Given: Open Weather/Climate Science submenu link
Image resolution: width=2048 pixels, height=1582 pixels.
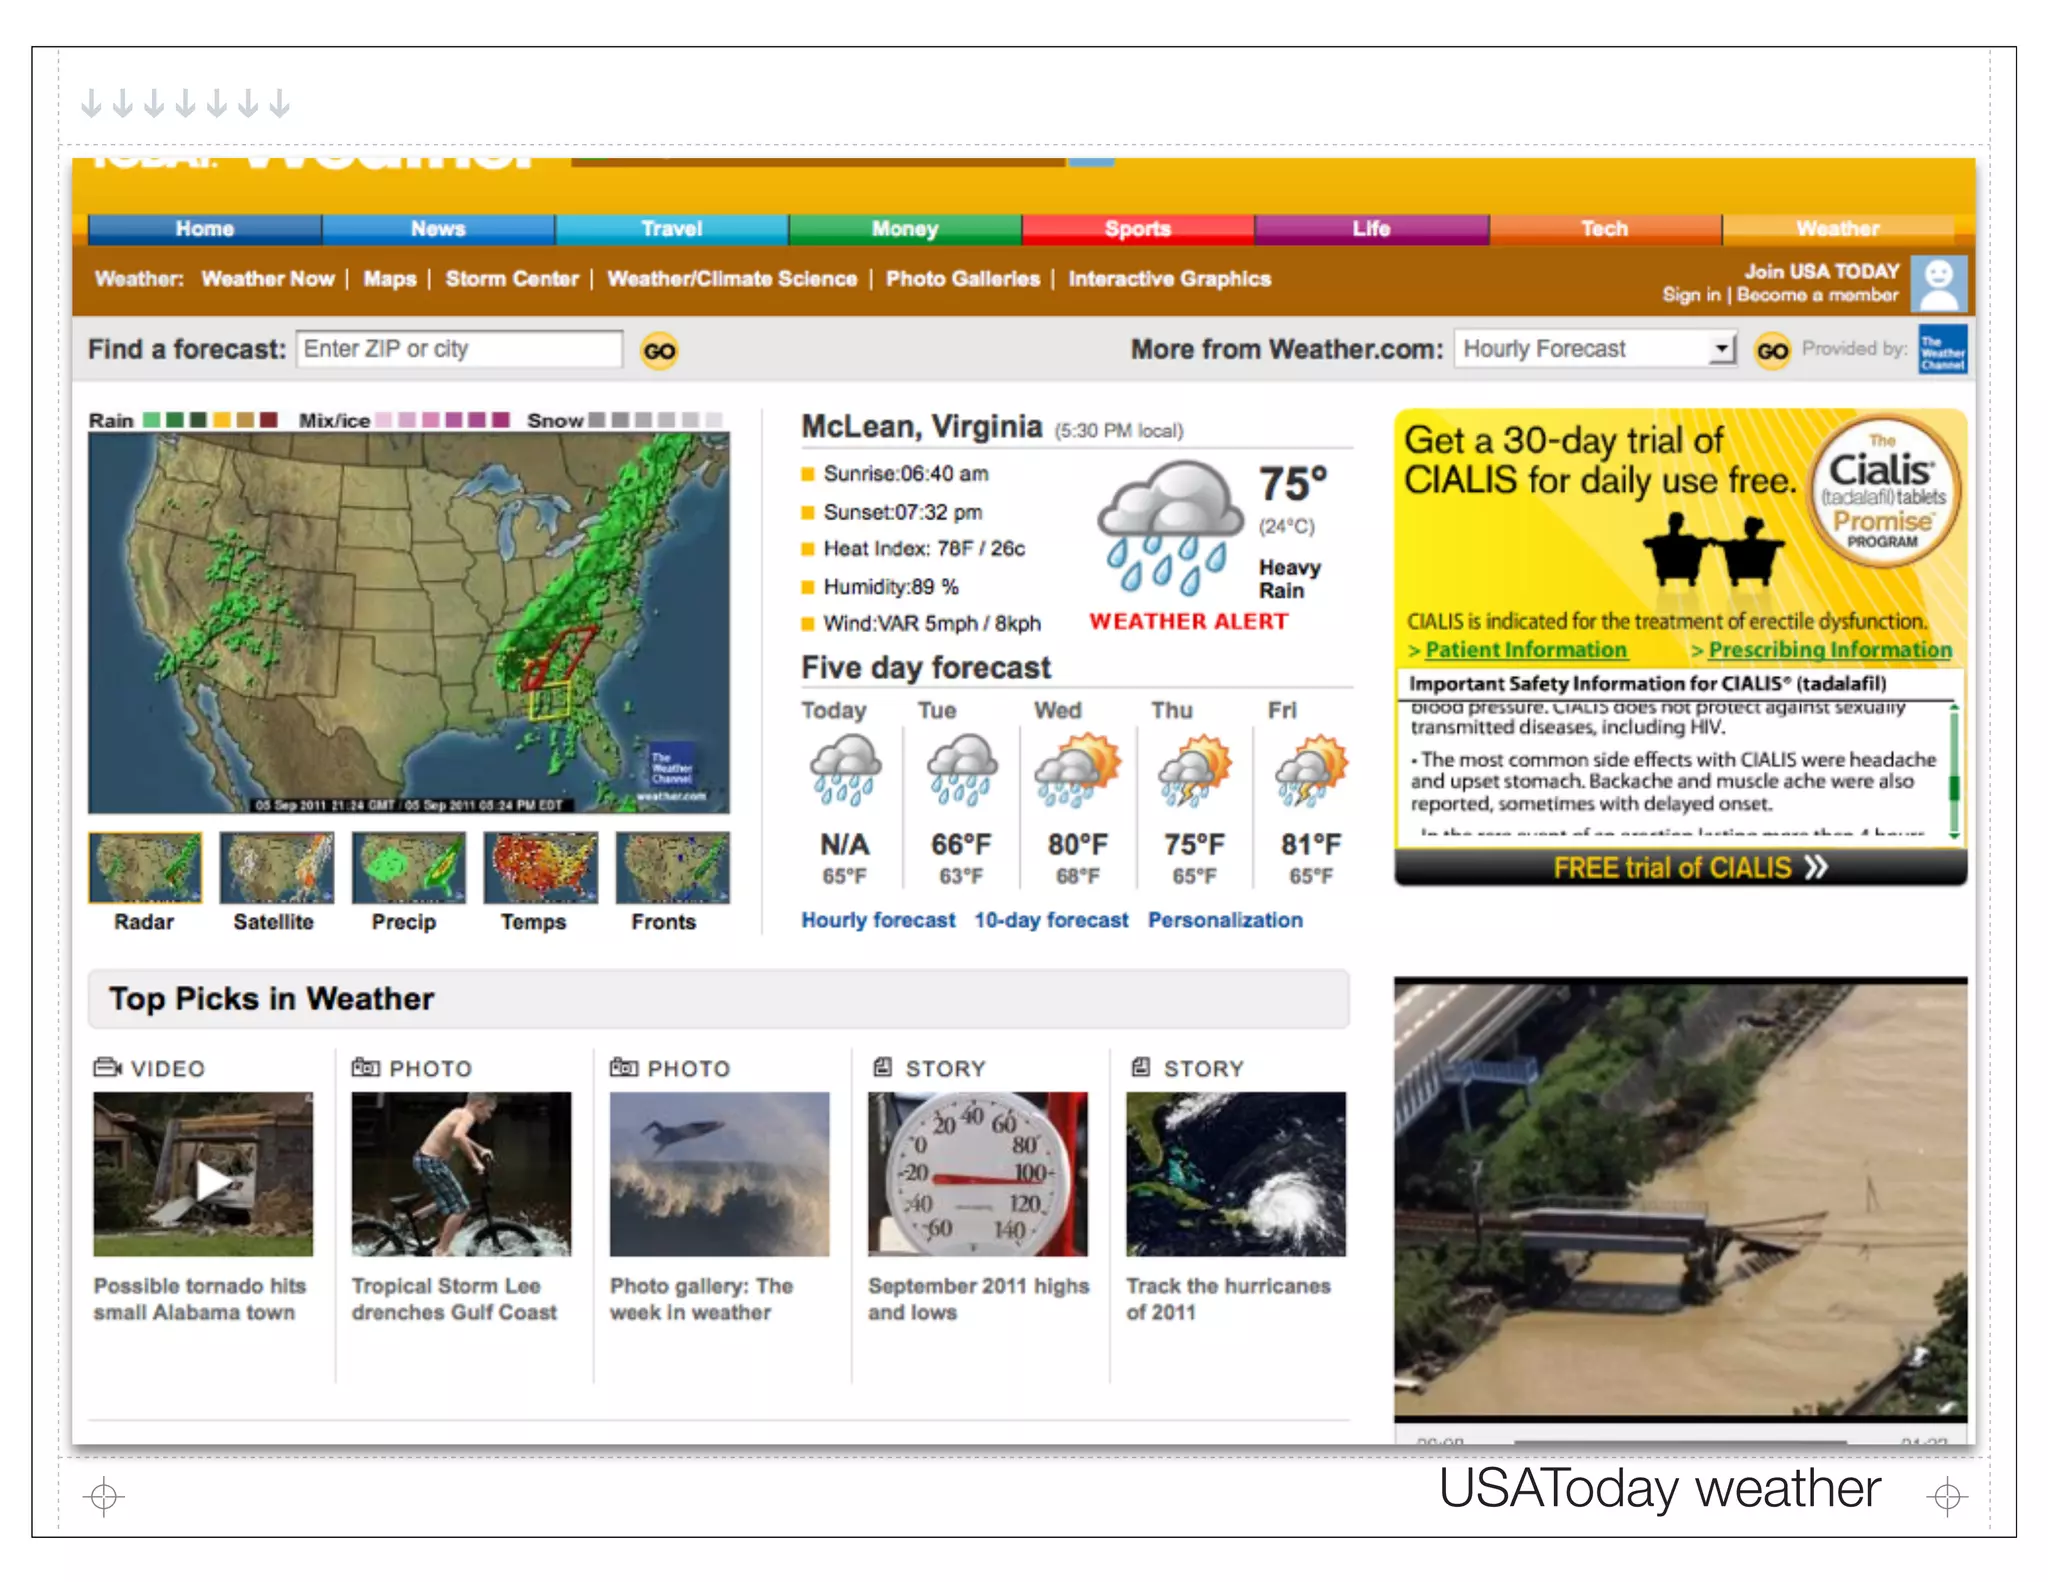Looking at the screenshot, I should coord(732,279).
